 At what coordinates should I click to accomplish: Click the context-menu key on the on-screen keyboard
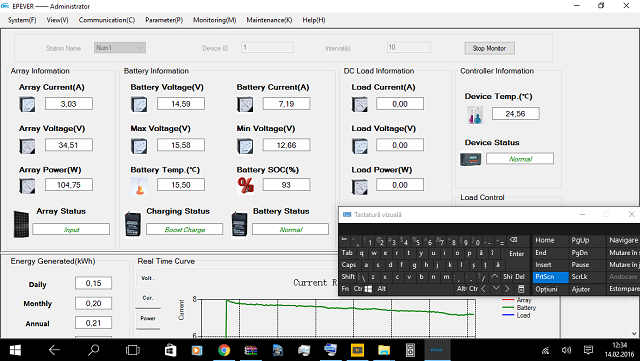521,289
